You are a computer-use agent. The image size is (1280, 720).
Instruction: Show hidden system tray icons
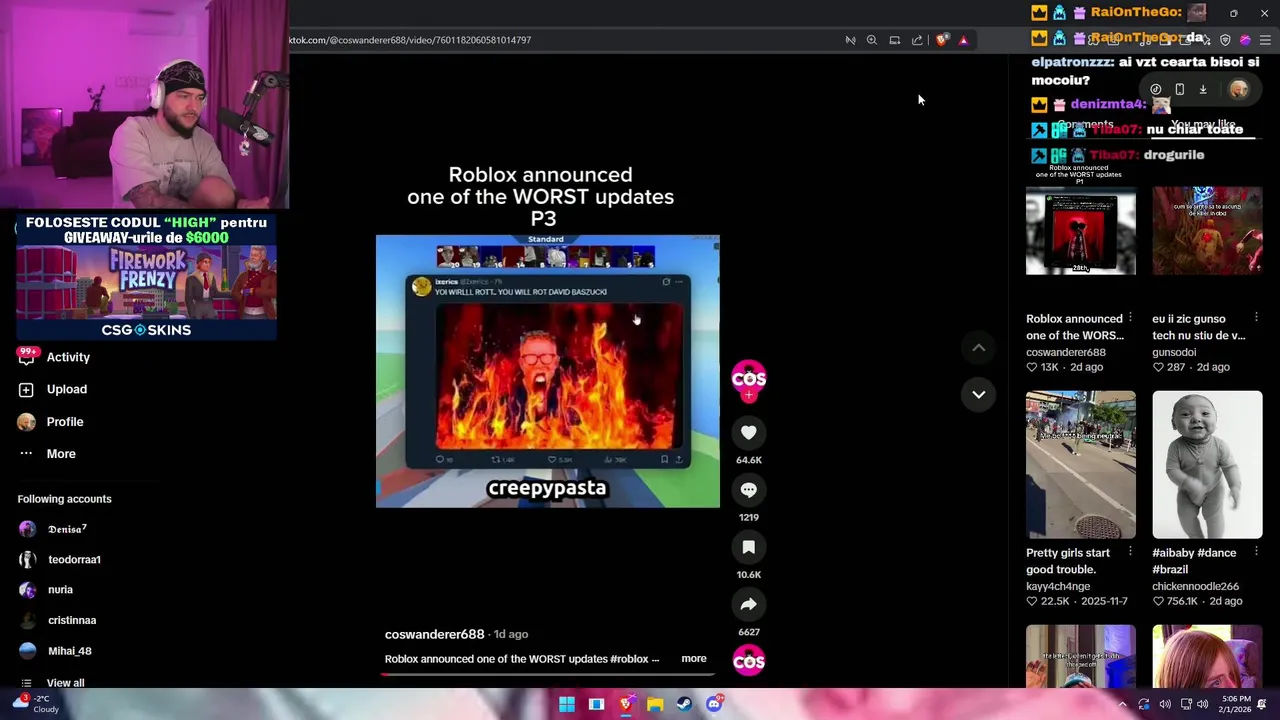[1122, 704]
